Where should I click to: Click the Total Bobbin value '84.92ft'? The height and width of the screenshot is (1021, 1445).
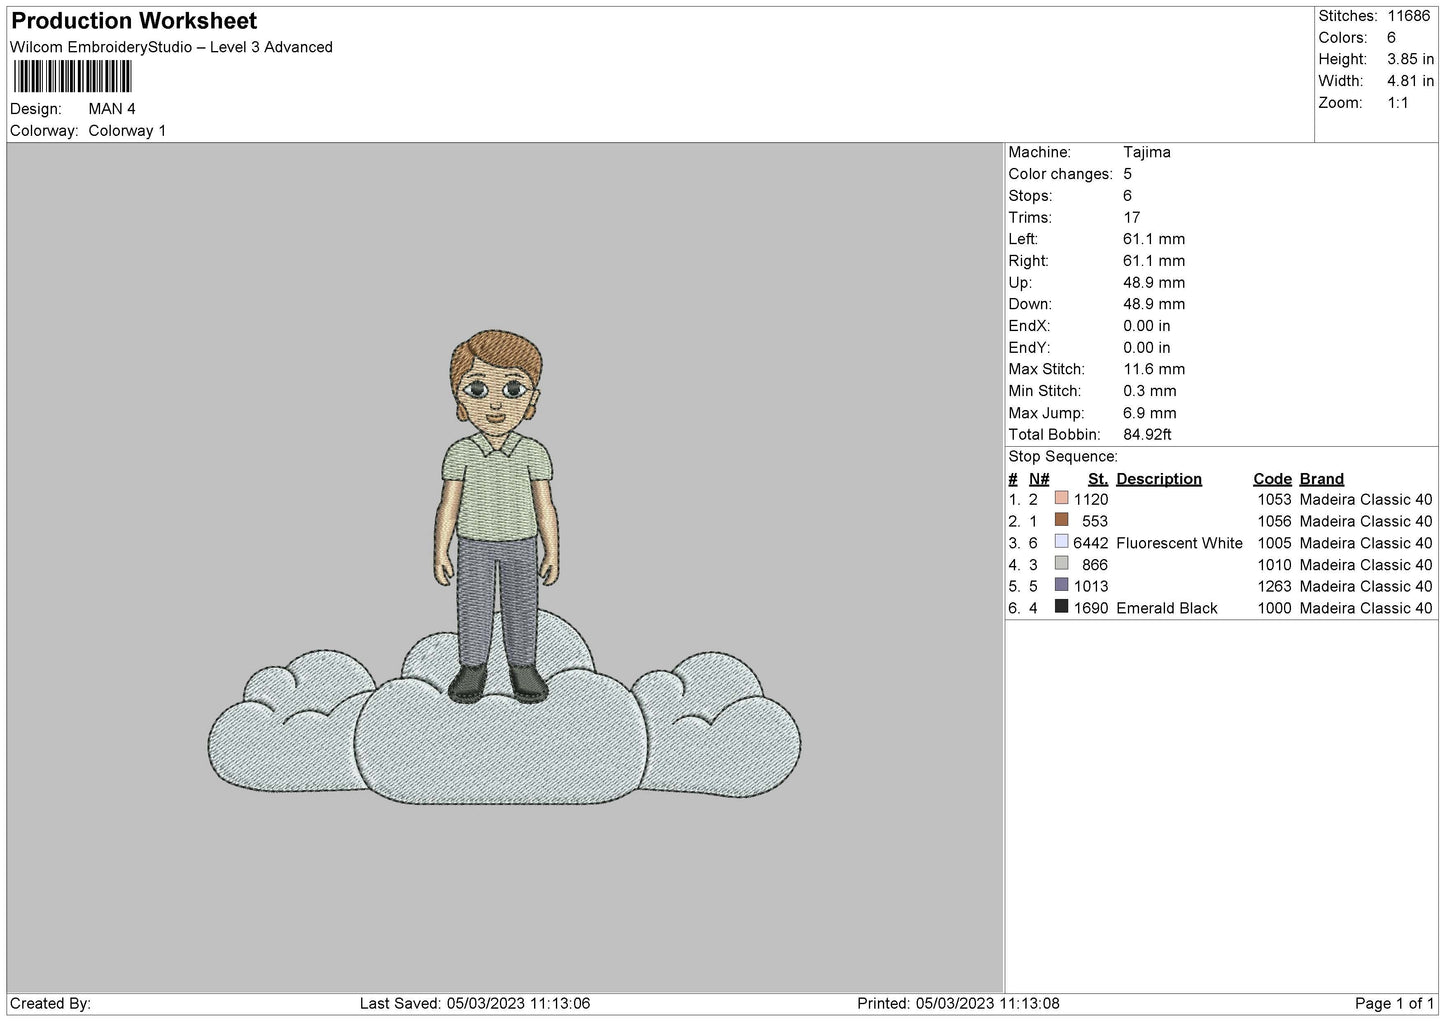coord(1148,435)
